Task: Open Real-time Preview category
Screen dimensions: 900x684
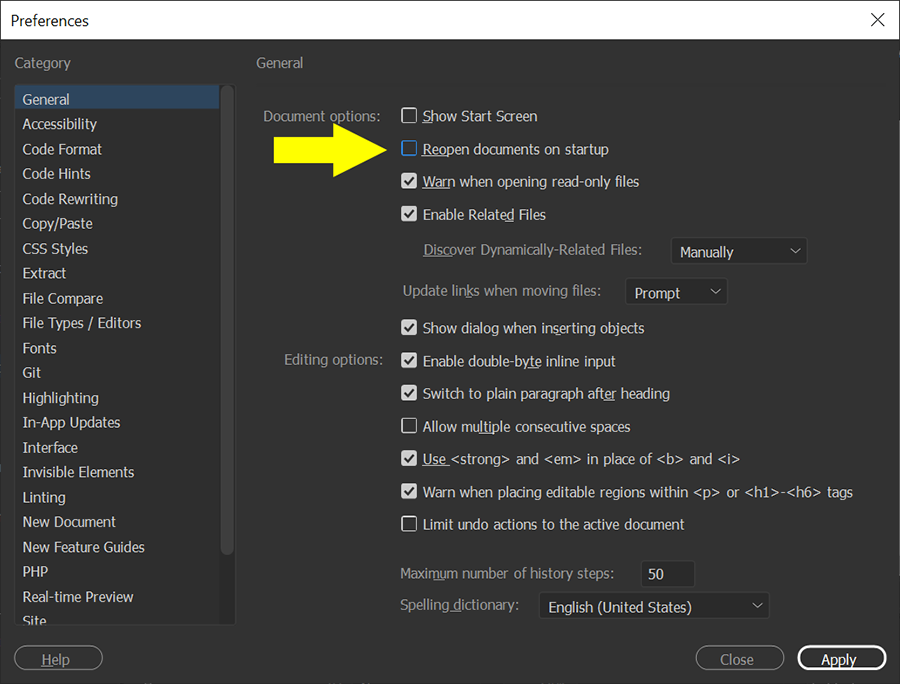Action: [x=78, y=597]
